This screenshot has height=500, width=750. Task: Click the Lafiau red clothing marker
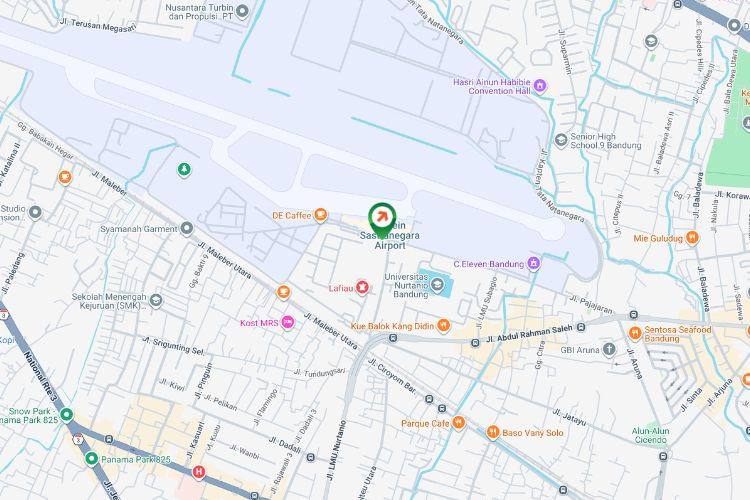coord(362,288)
